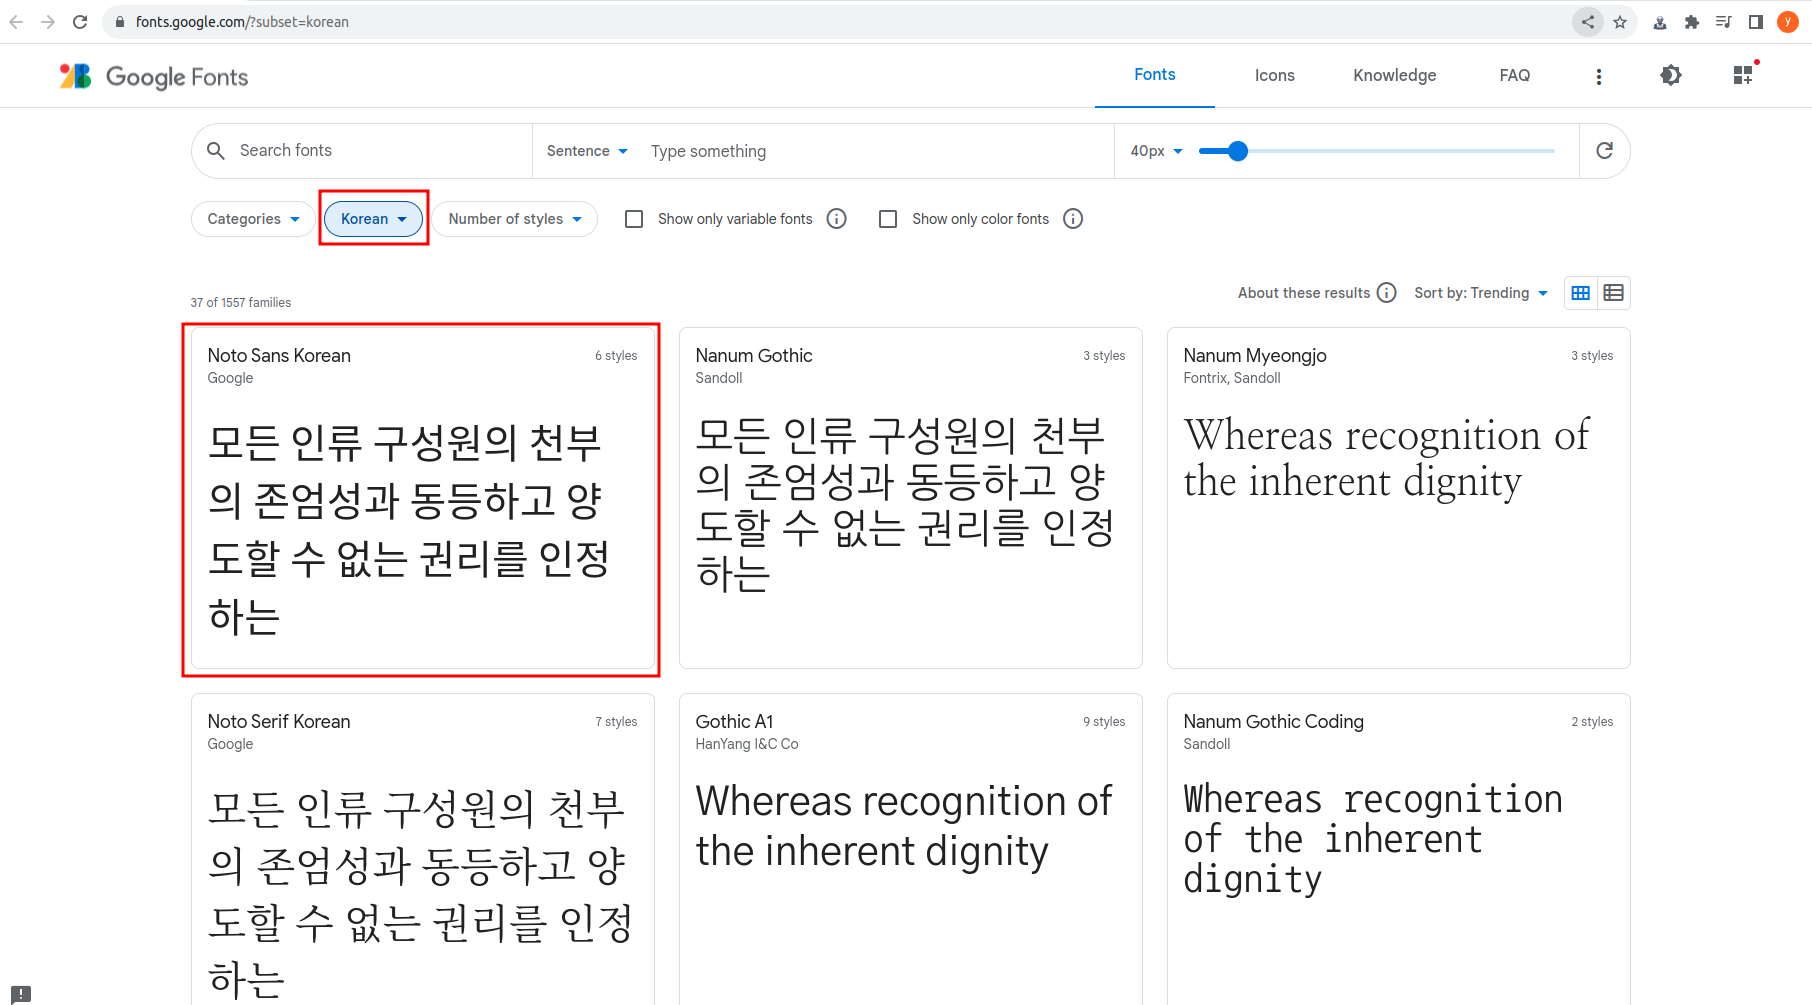Click the Google Fonts logo
The image size is (1812, 1005).
[x=153, y=76]
